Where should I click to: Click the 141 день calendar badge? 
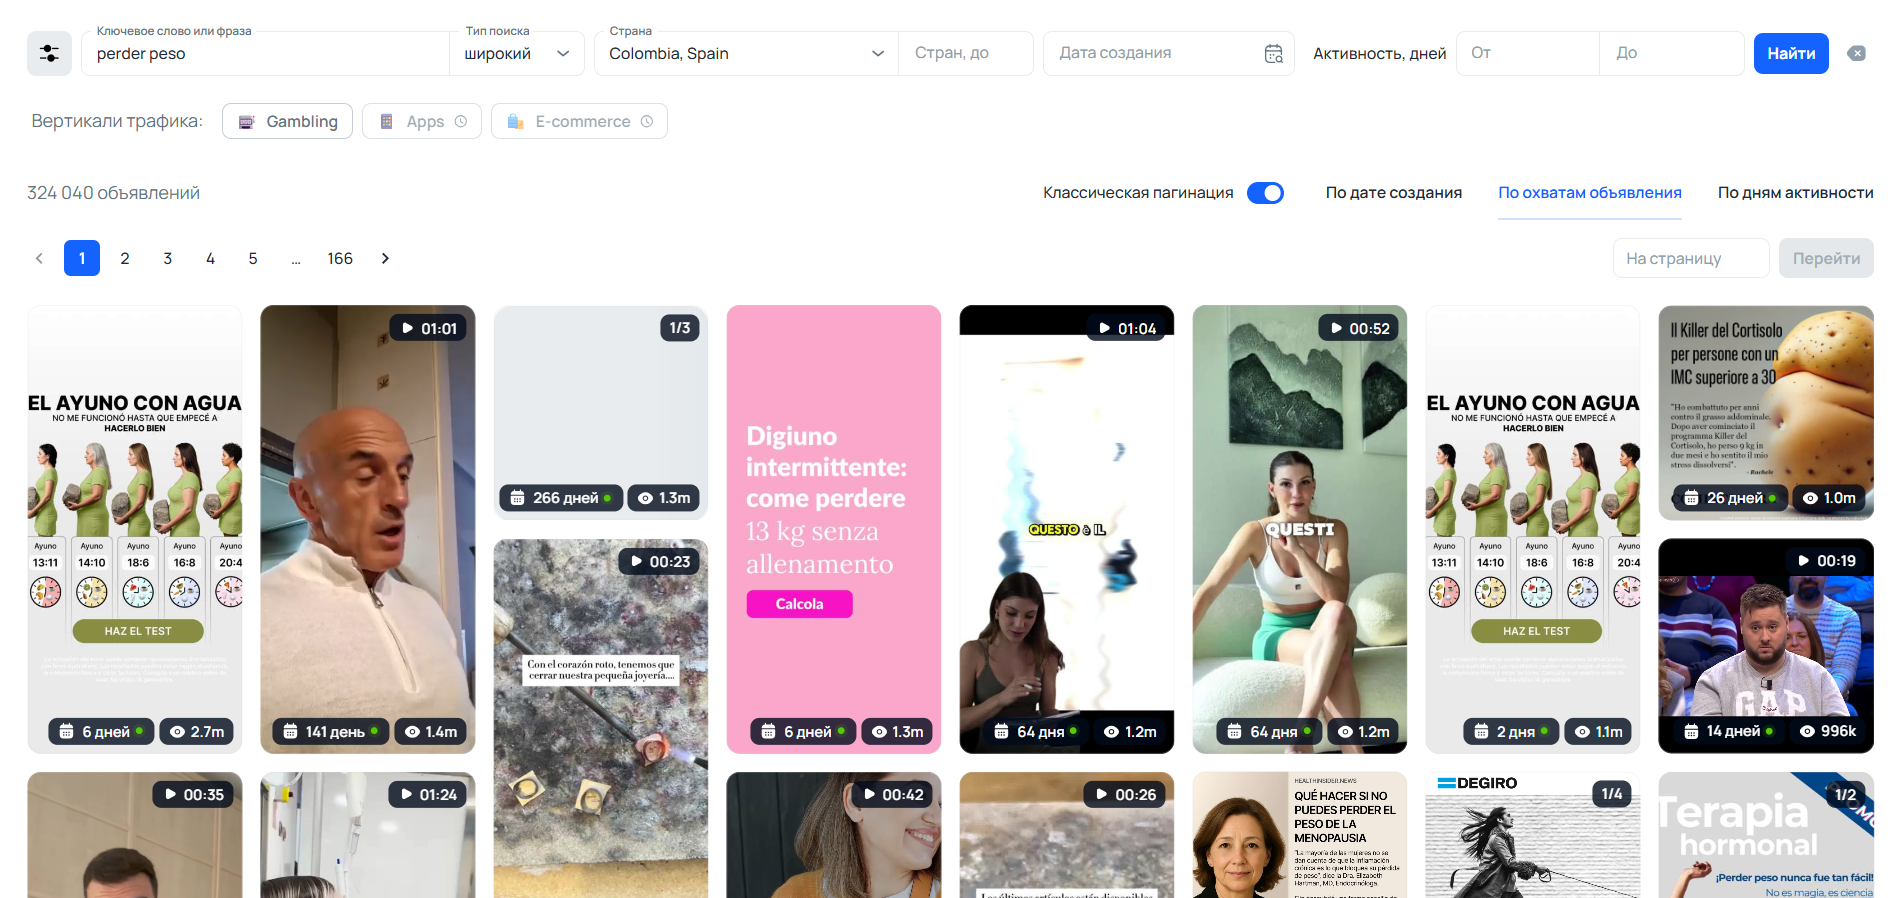point(330,732)
